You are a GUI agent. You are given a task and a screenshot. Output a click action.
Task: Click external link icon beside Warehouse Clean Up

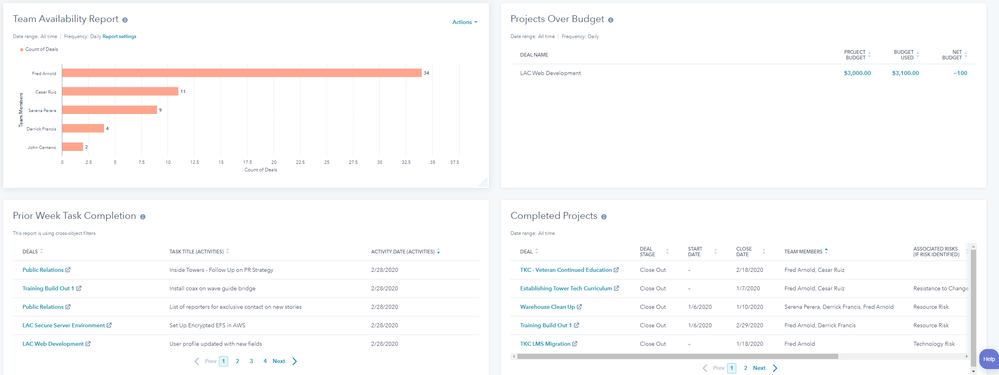click(x=580, y=307)
